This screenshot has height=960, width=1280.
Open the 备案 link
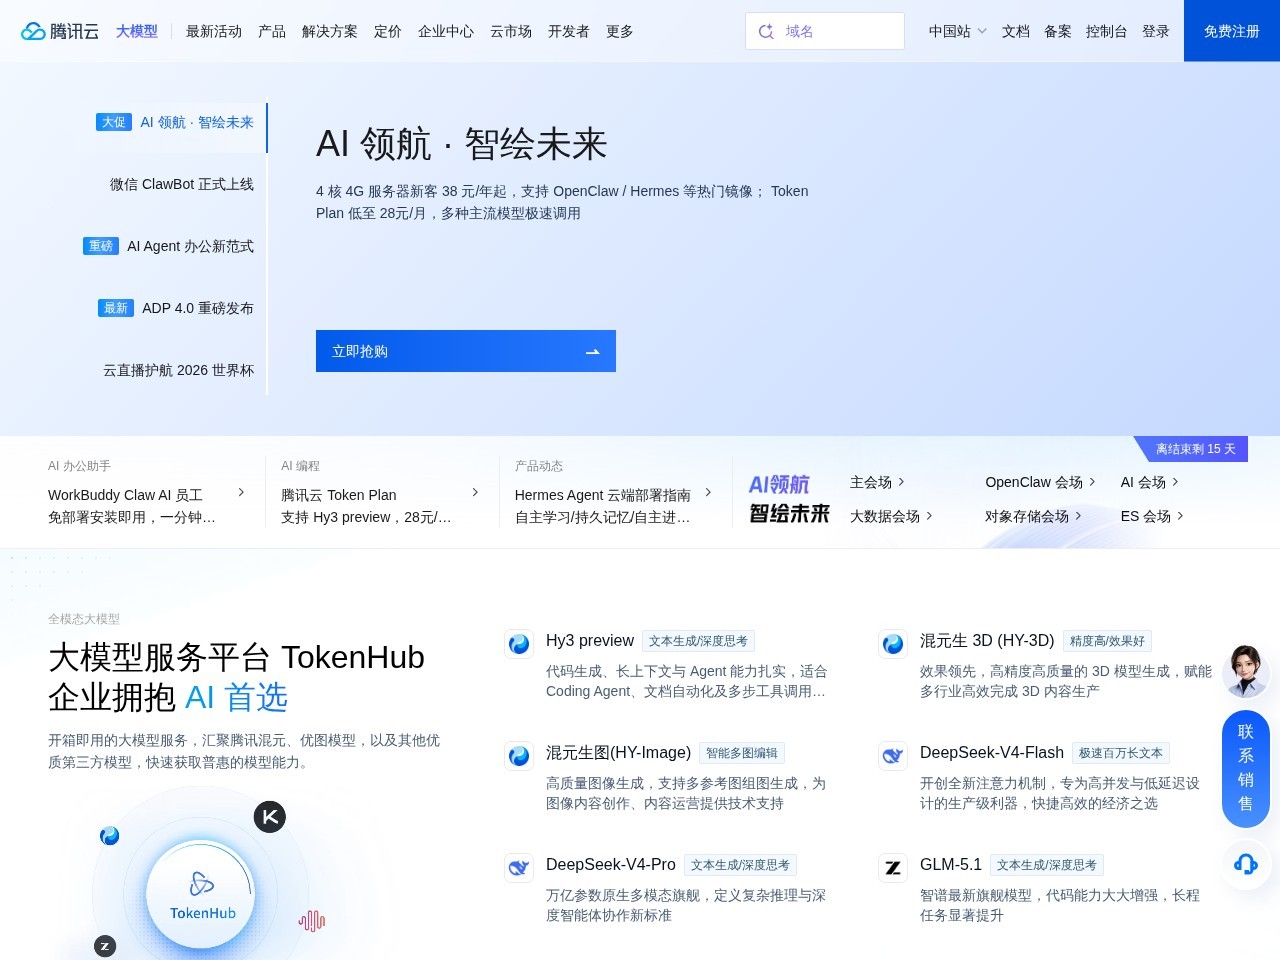click(1058, 31)
